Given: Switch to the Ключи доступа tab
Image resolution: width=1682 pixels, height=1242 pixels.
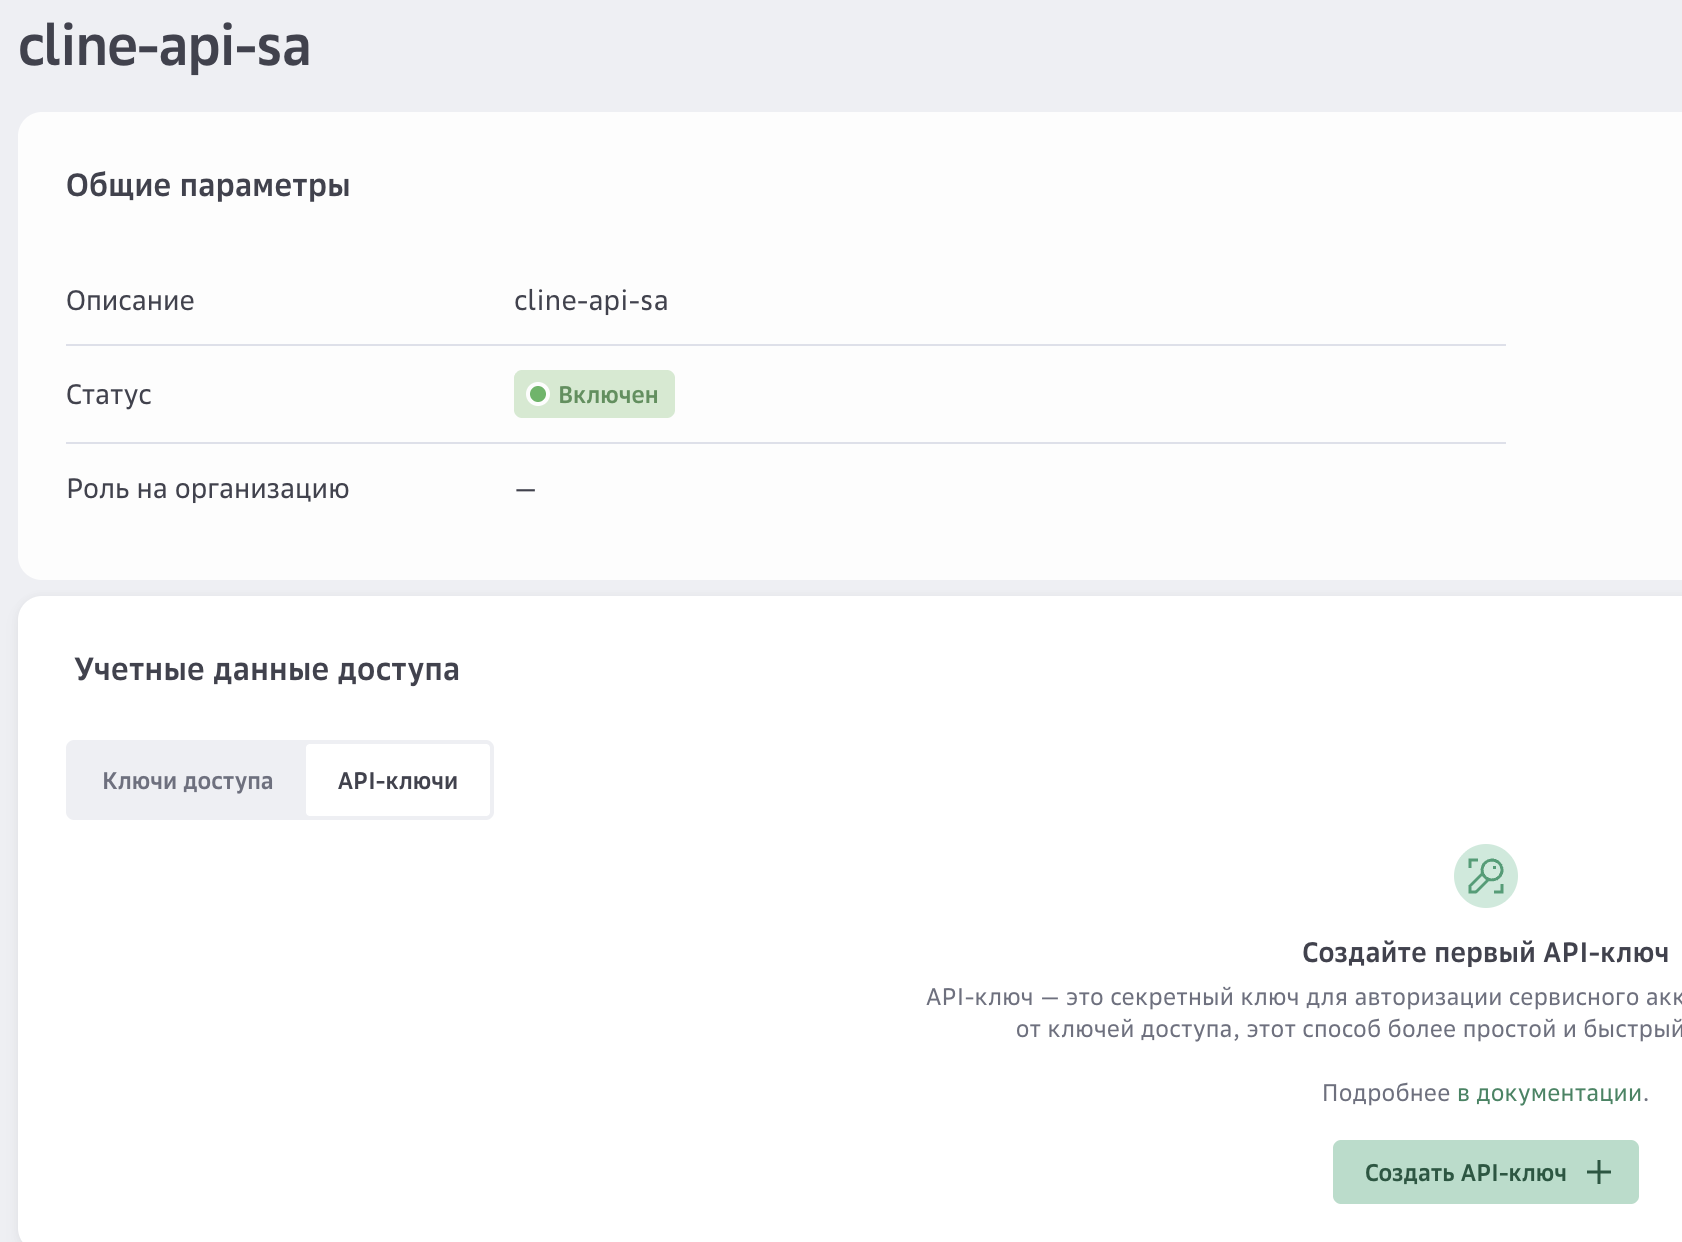Looking at the screenshot, I should click(x=187, y=781).
